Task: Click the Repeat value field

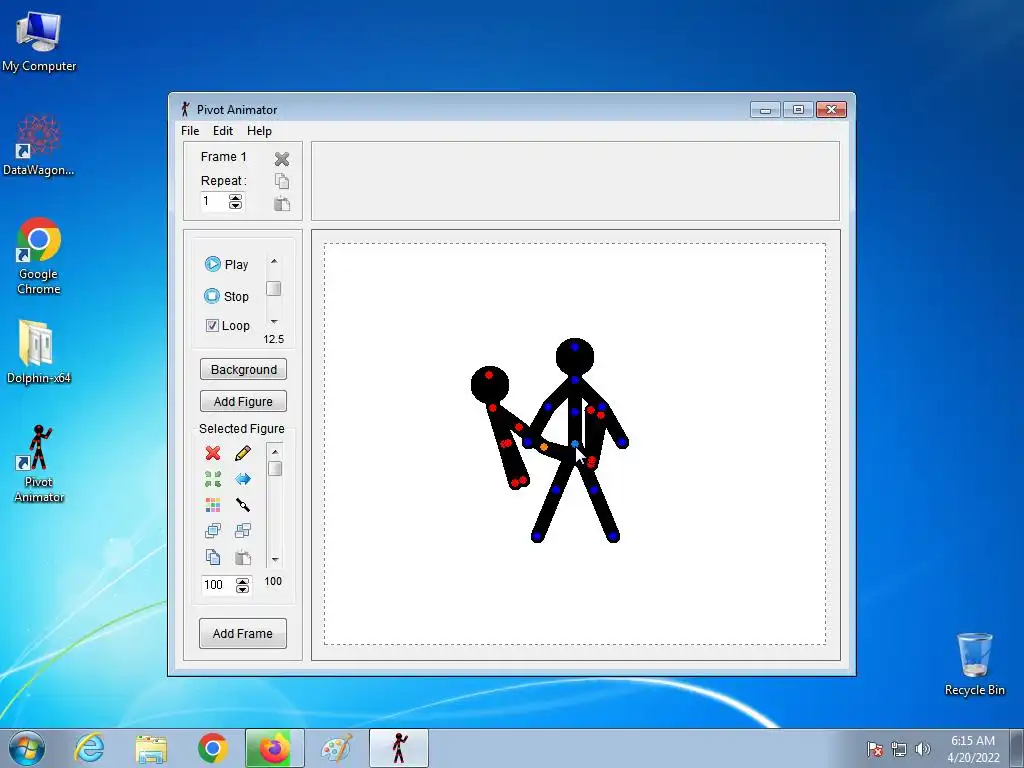Action: tap(214, 201)
